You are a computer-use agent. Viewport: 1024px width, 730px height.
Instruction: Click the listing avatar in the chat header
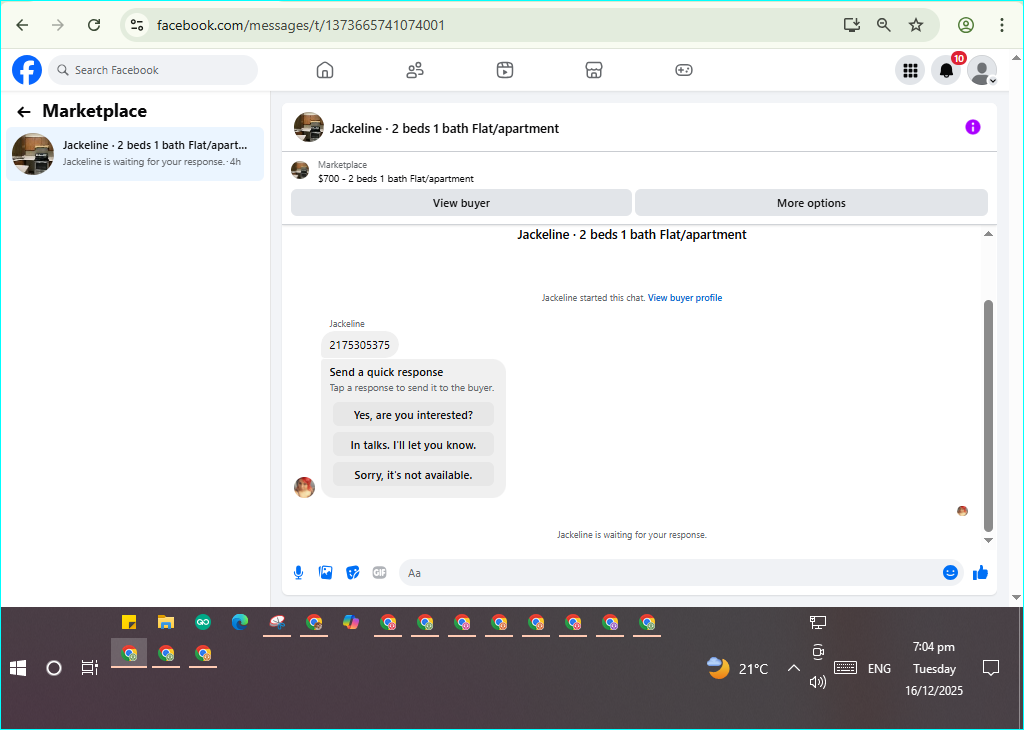click(x=309, y=127)
